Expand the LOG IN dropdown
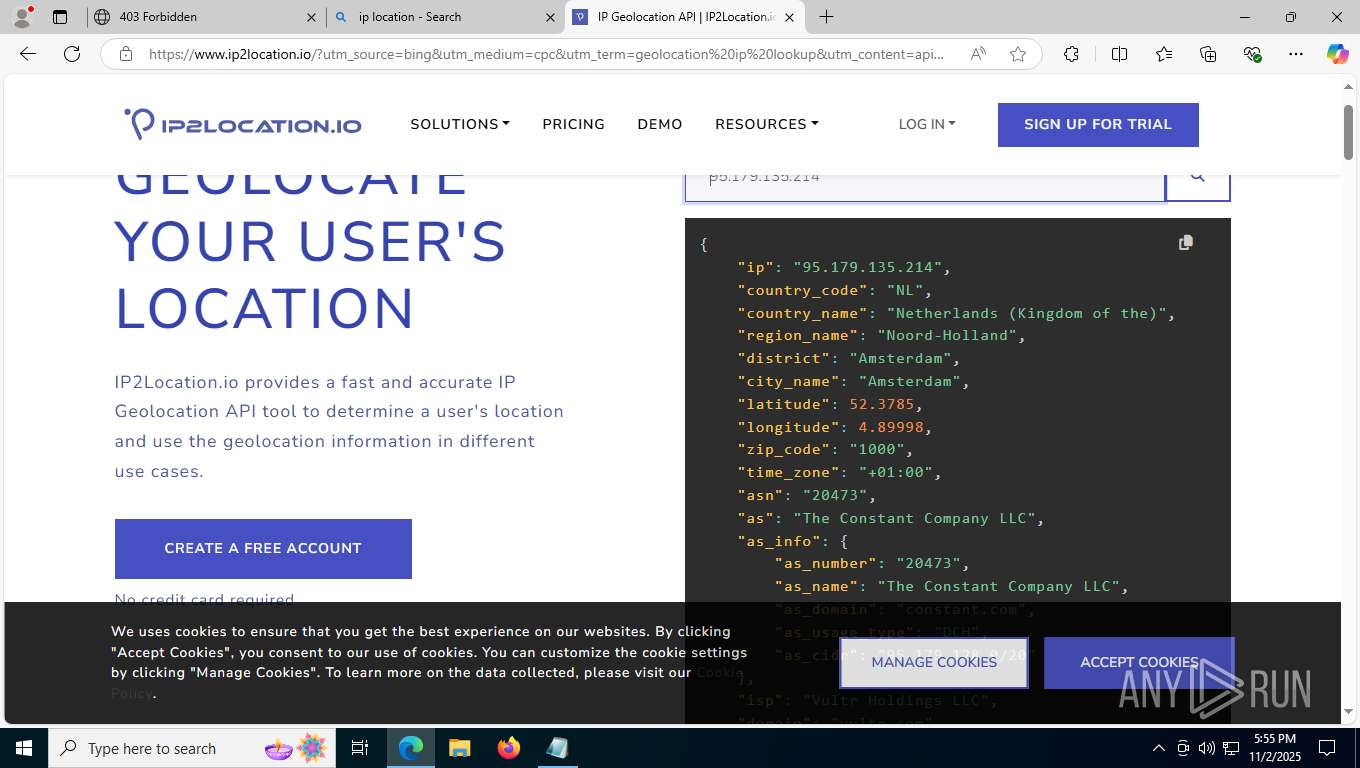The height and width of the screenshot is (768, 1360). [927, 124]
